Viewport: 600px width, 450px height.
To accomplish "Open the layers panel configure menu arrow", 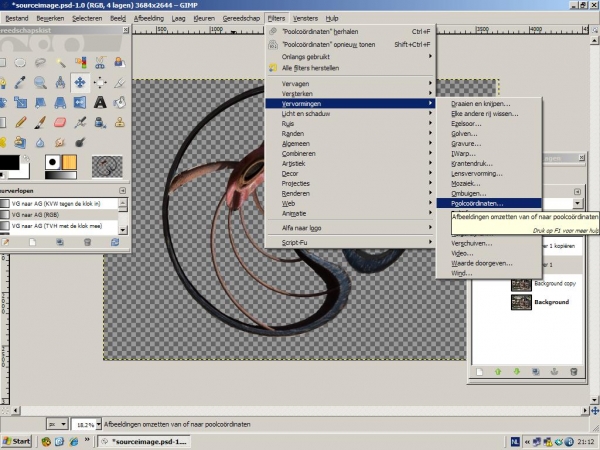I will [577, 191].
